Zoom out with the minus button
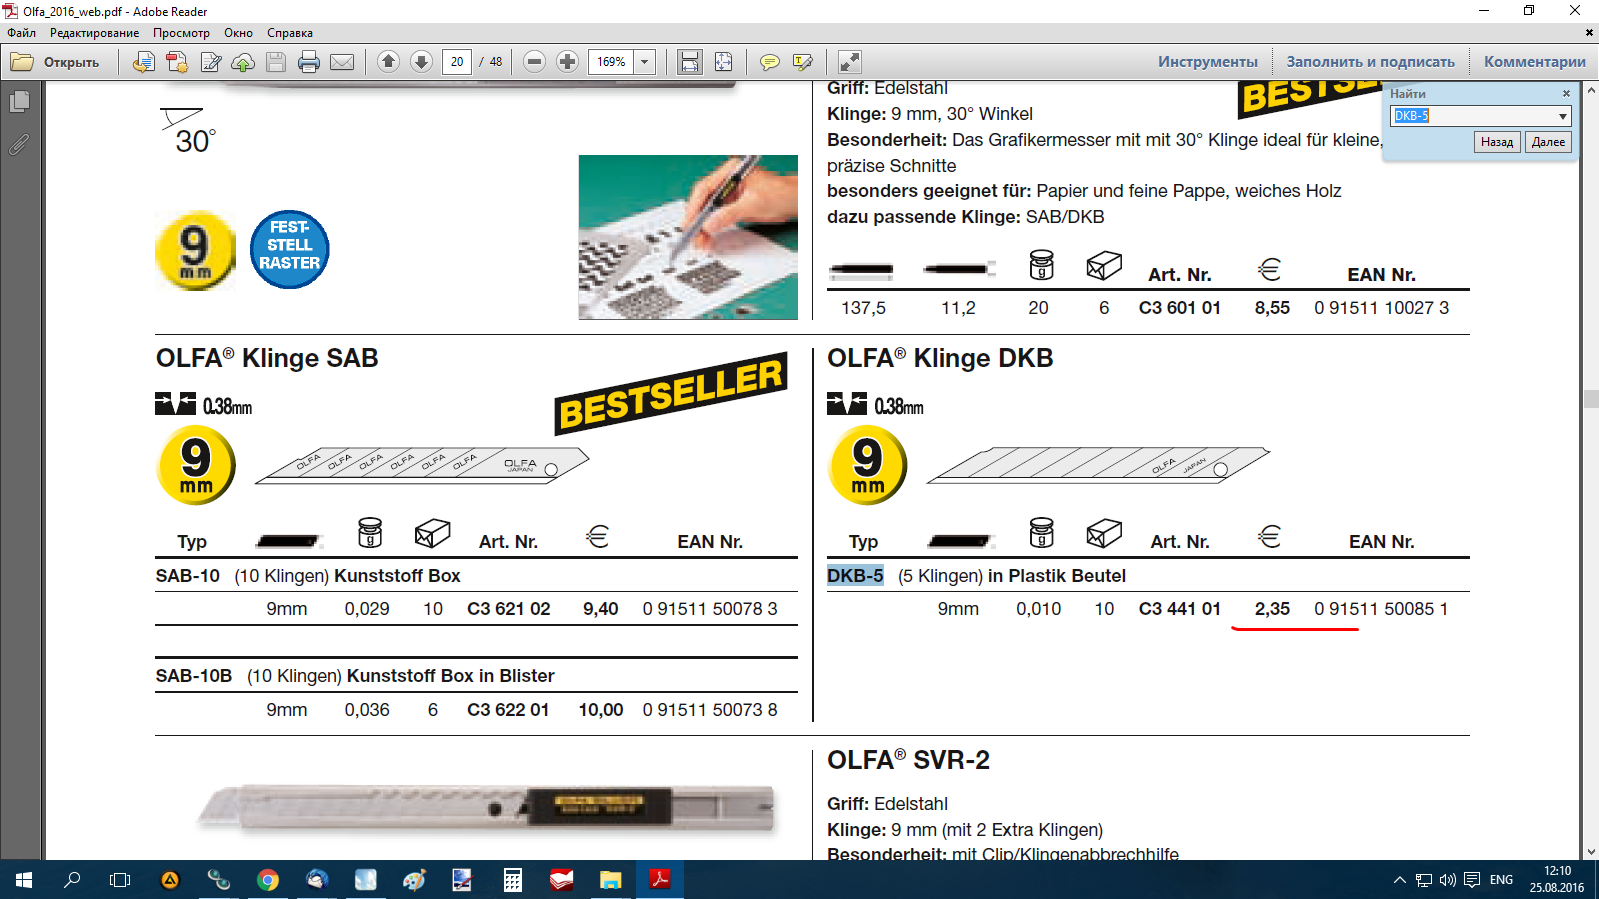 coord(535,62)
